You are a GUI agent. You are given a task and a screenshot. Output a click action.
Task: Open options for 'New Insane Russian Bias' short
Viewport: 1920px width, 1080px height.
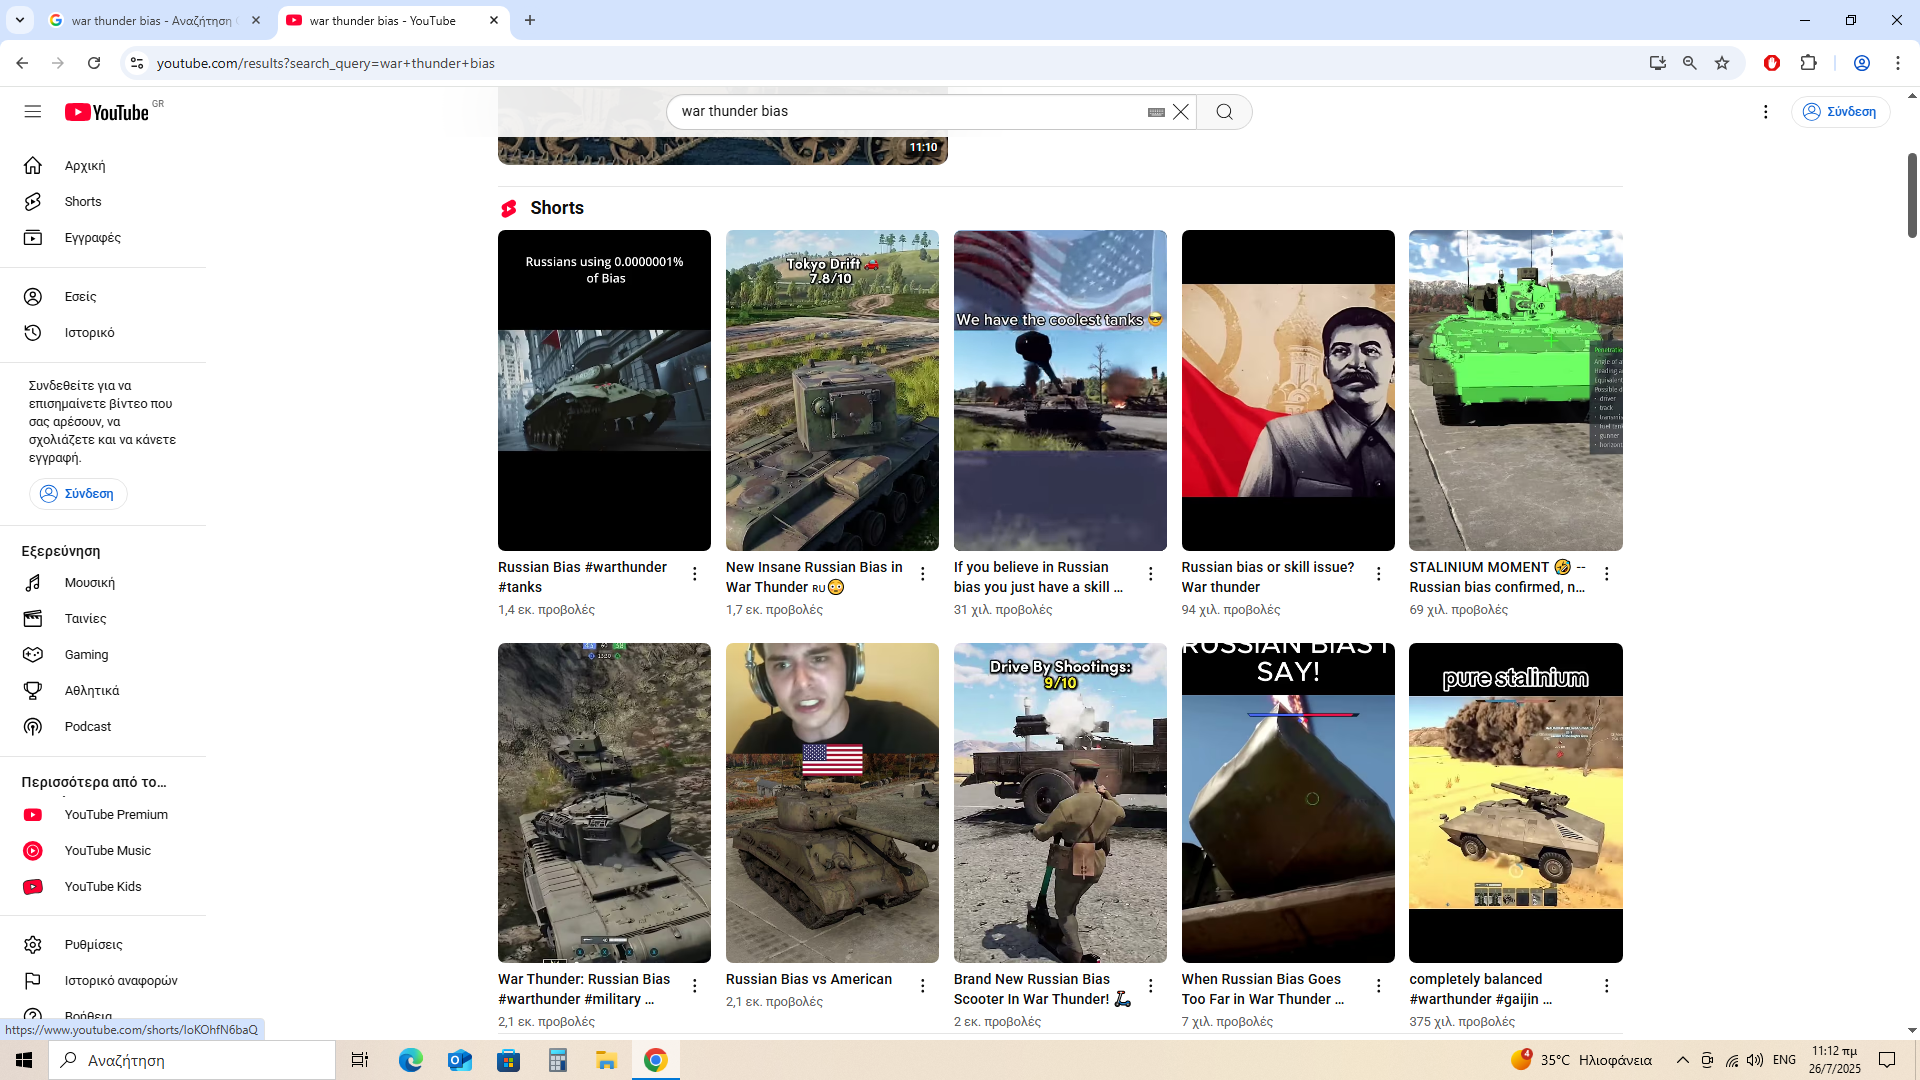(x=923, y=574)
